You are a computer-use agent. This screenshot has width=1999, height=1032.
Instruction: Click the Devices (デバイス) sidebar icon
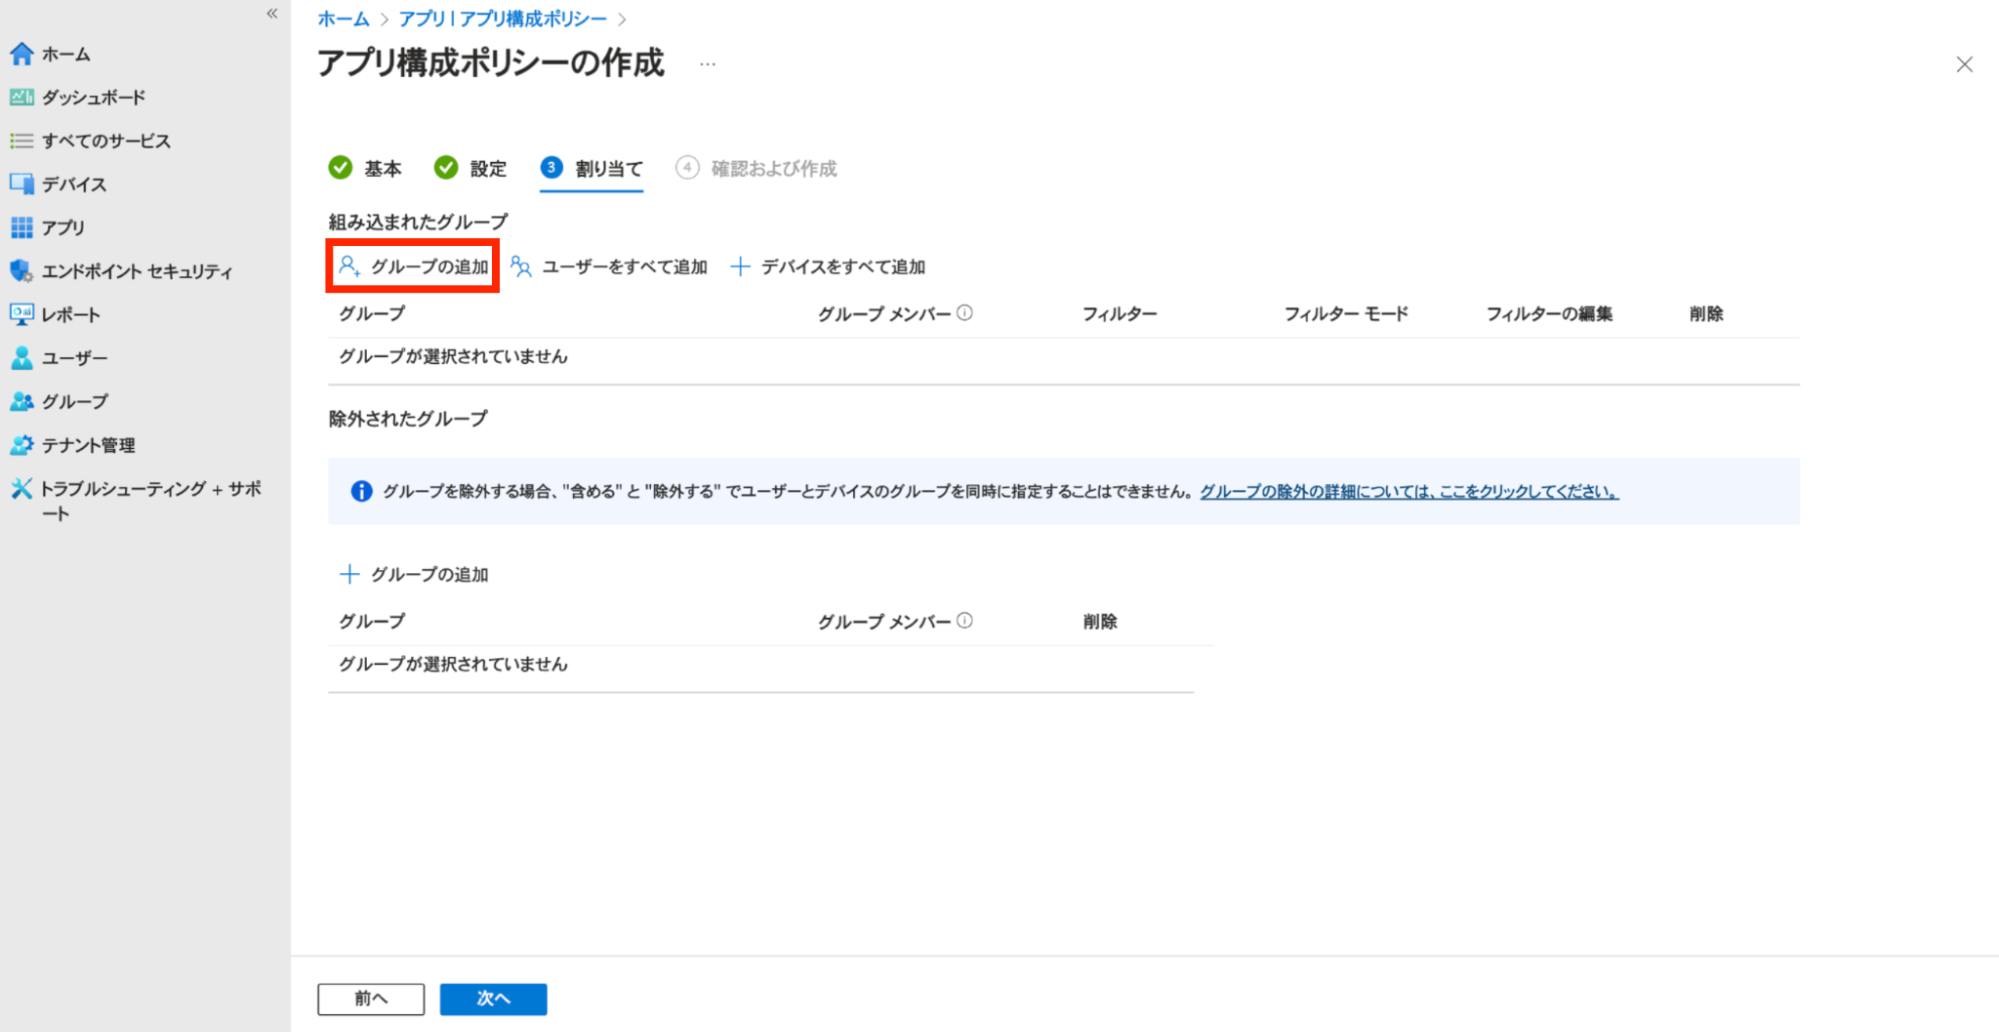[x=22, y=184]
